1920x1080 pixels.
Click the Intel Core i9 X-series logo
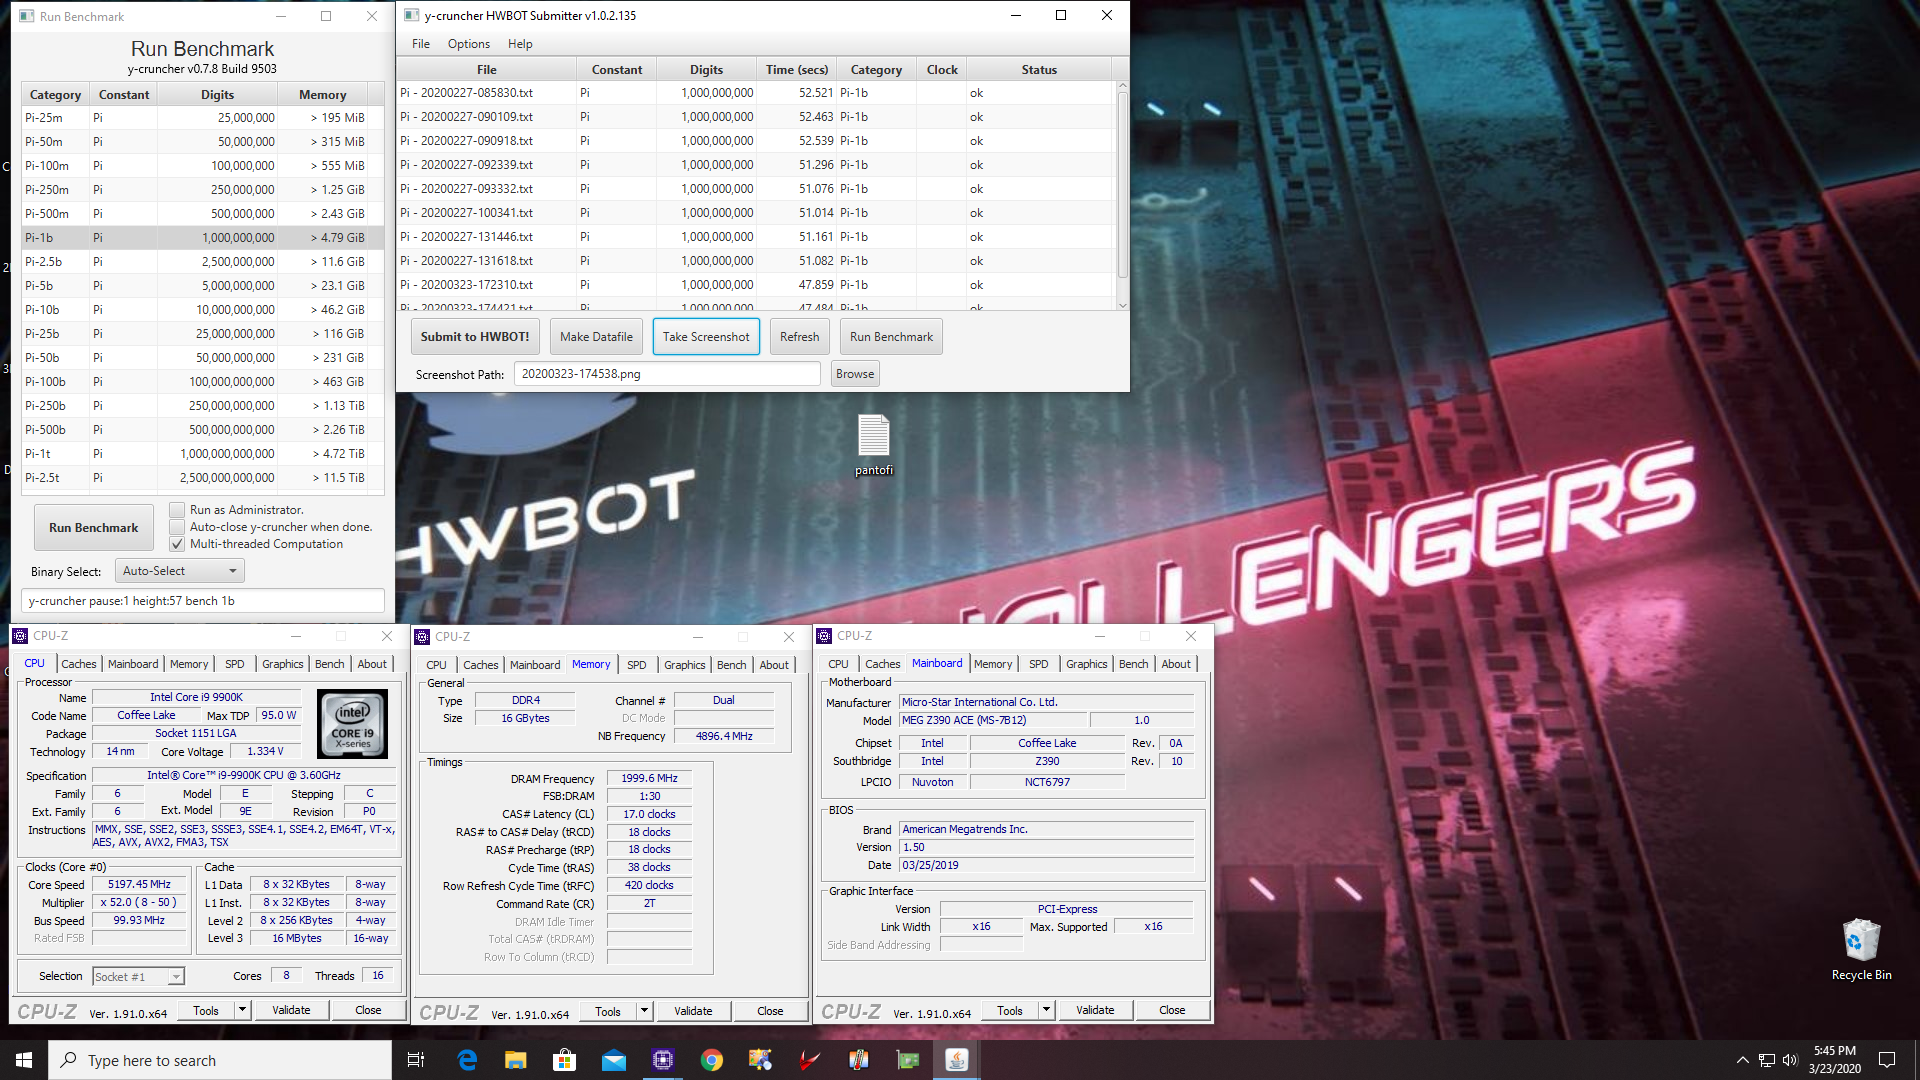[x=352, y=724]
